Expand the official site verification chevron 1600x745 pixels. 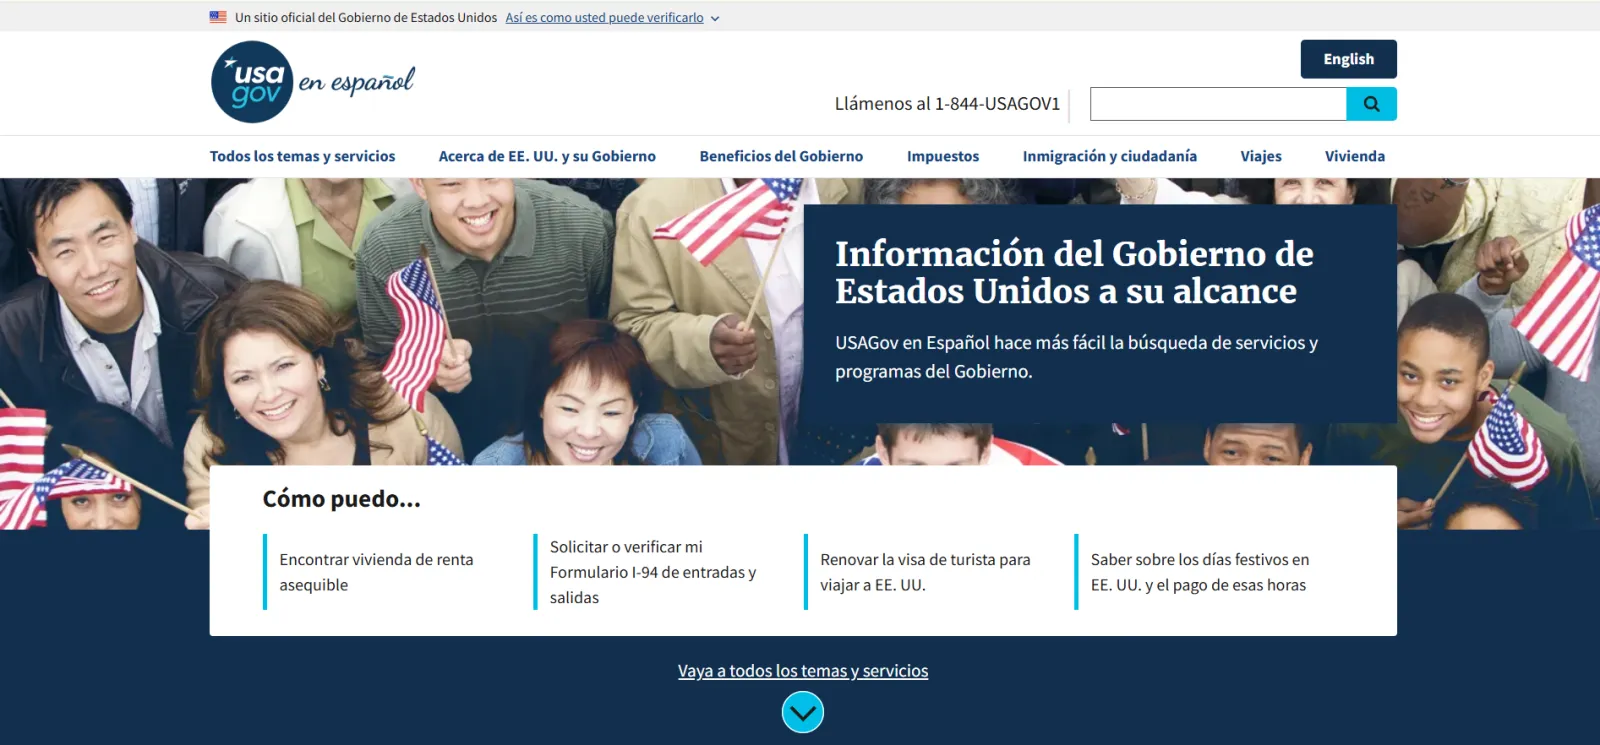[x=715, y=18]
